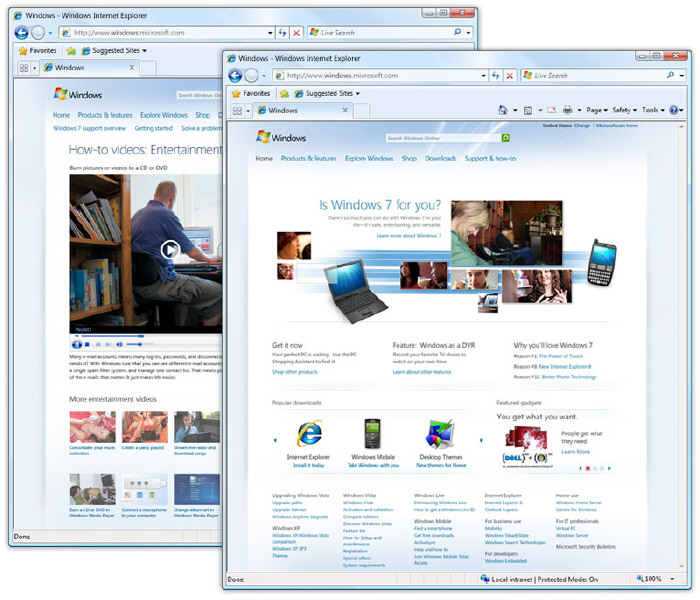This screenshot has height=600, width=700.
Task: Click Quick Tabs icon in rear window
Action: coord(24,68)
